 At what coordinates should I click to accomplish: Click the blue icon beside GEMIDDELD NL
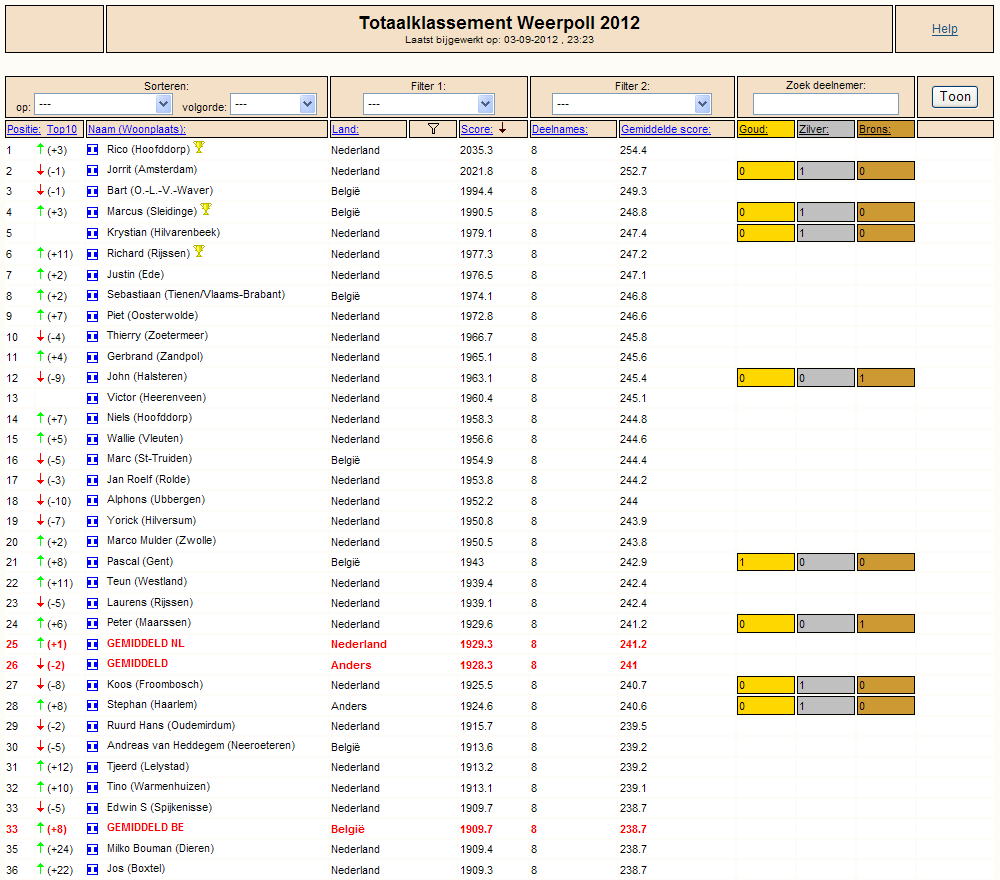click(92, 645)
